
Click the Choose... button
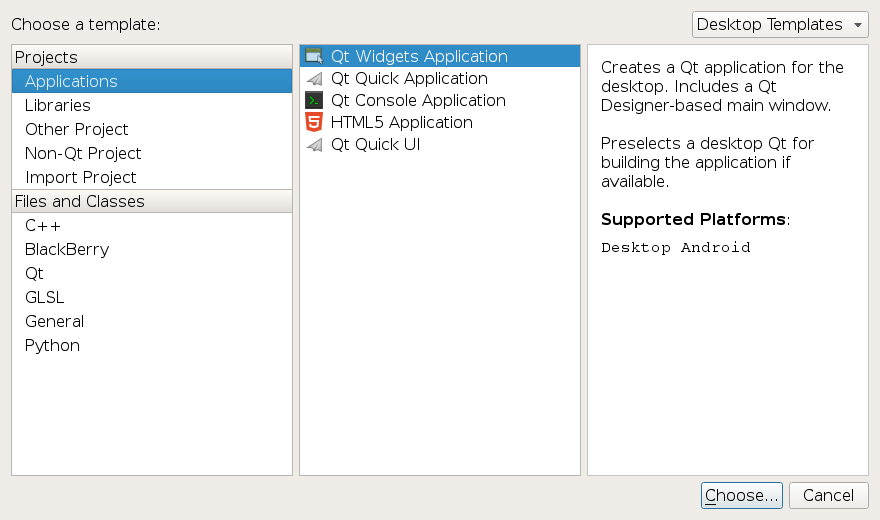point(741,495)
